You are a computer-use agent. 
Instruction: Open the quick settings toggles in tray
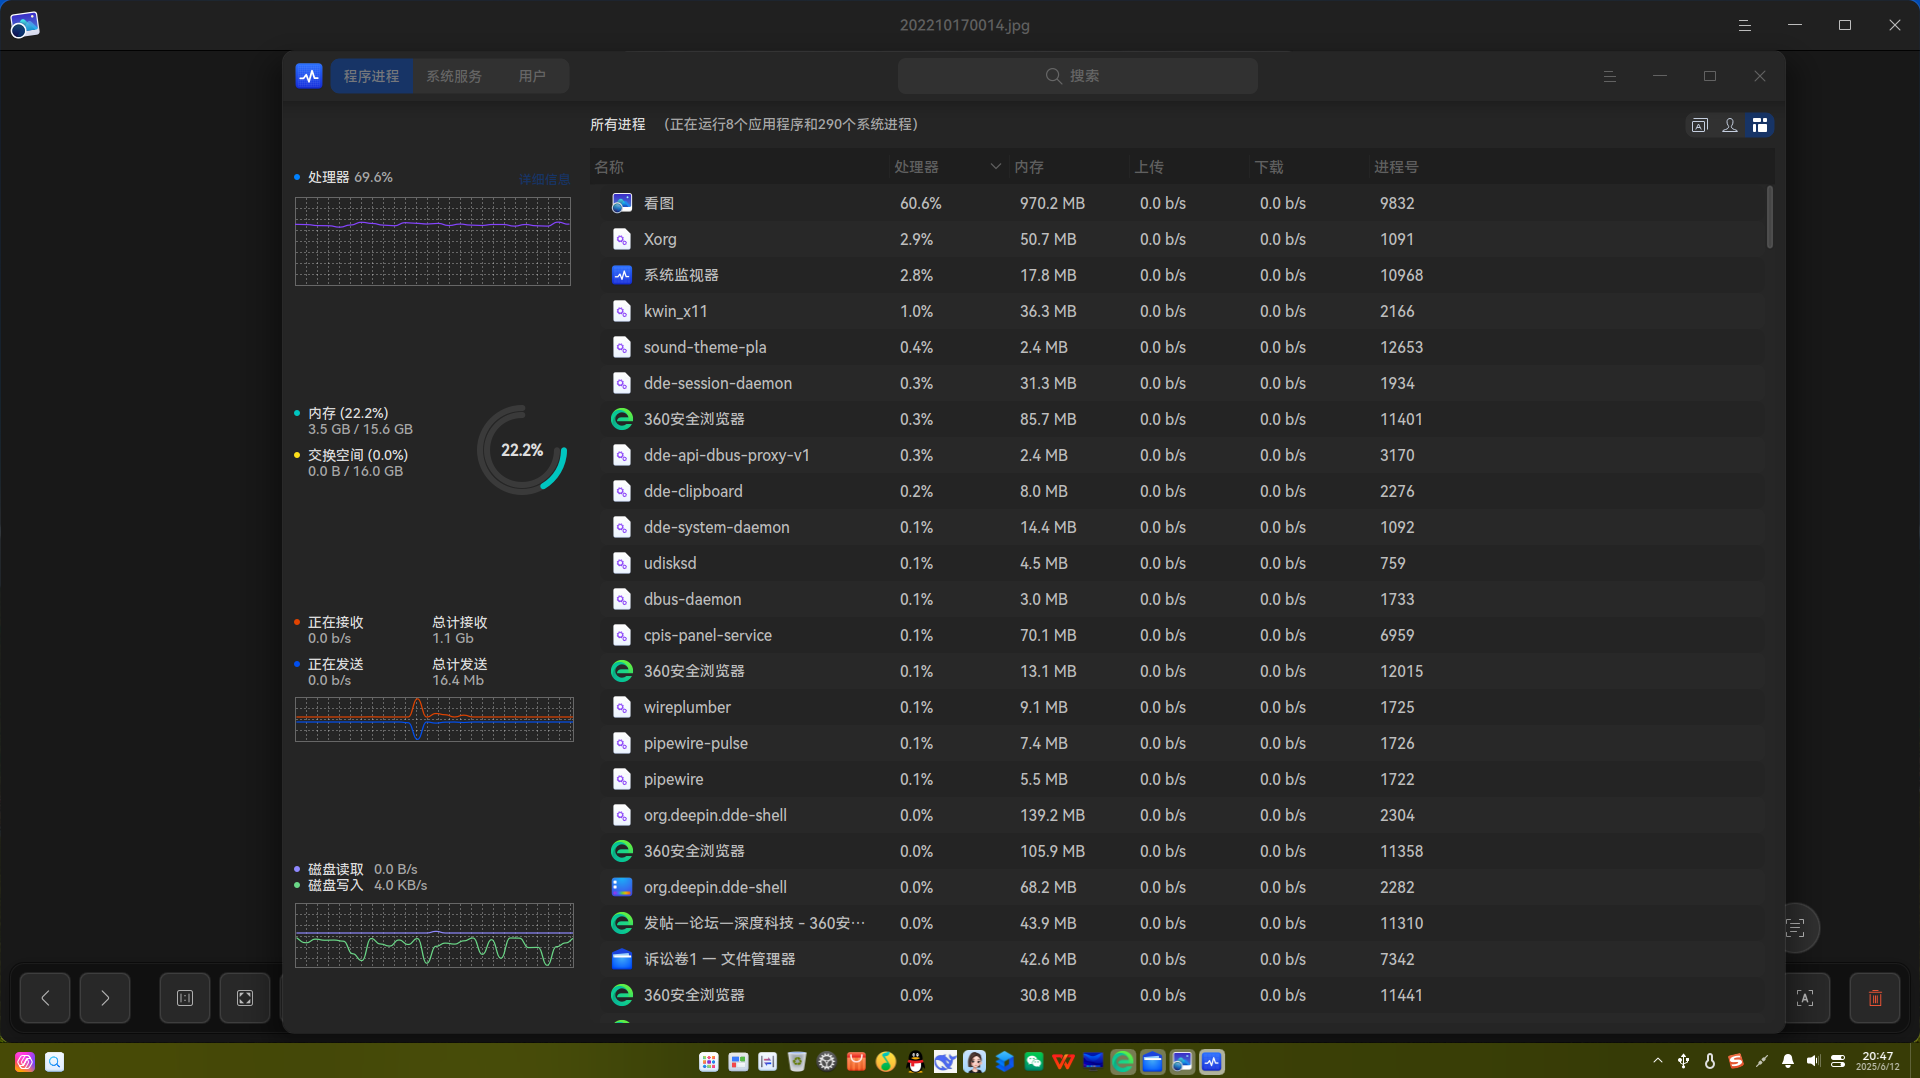tap(1838, 1061)
